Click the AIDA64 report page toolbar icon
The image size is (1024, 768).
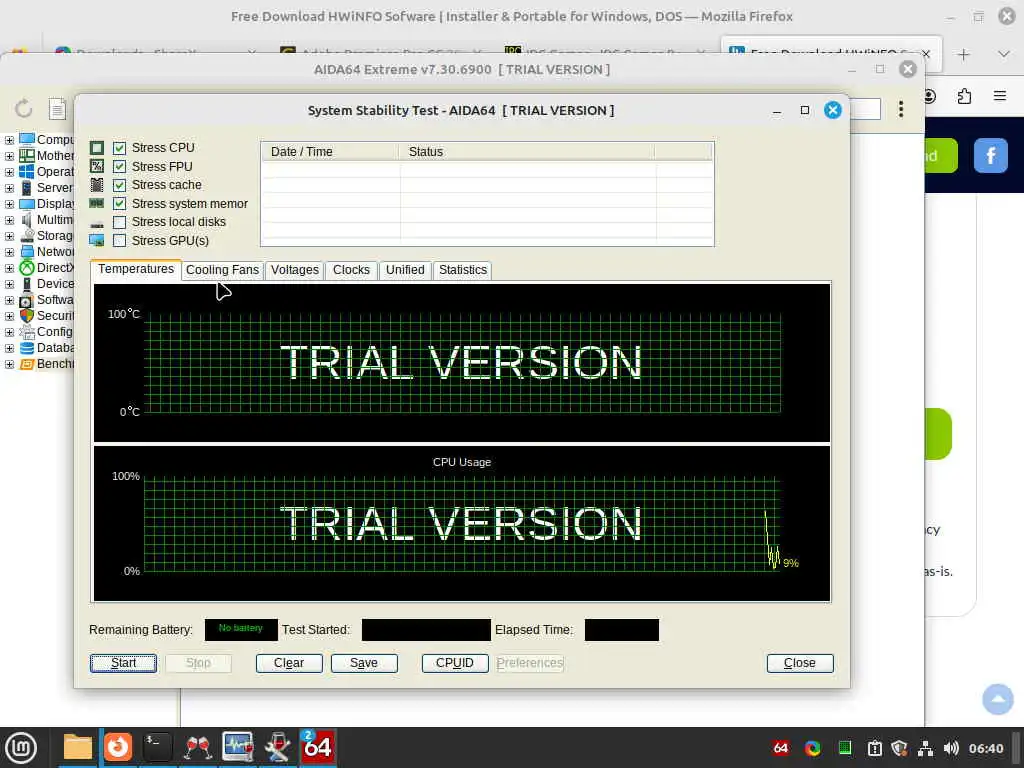(x=57, y=108)
